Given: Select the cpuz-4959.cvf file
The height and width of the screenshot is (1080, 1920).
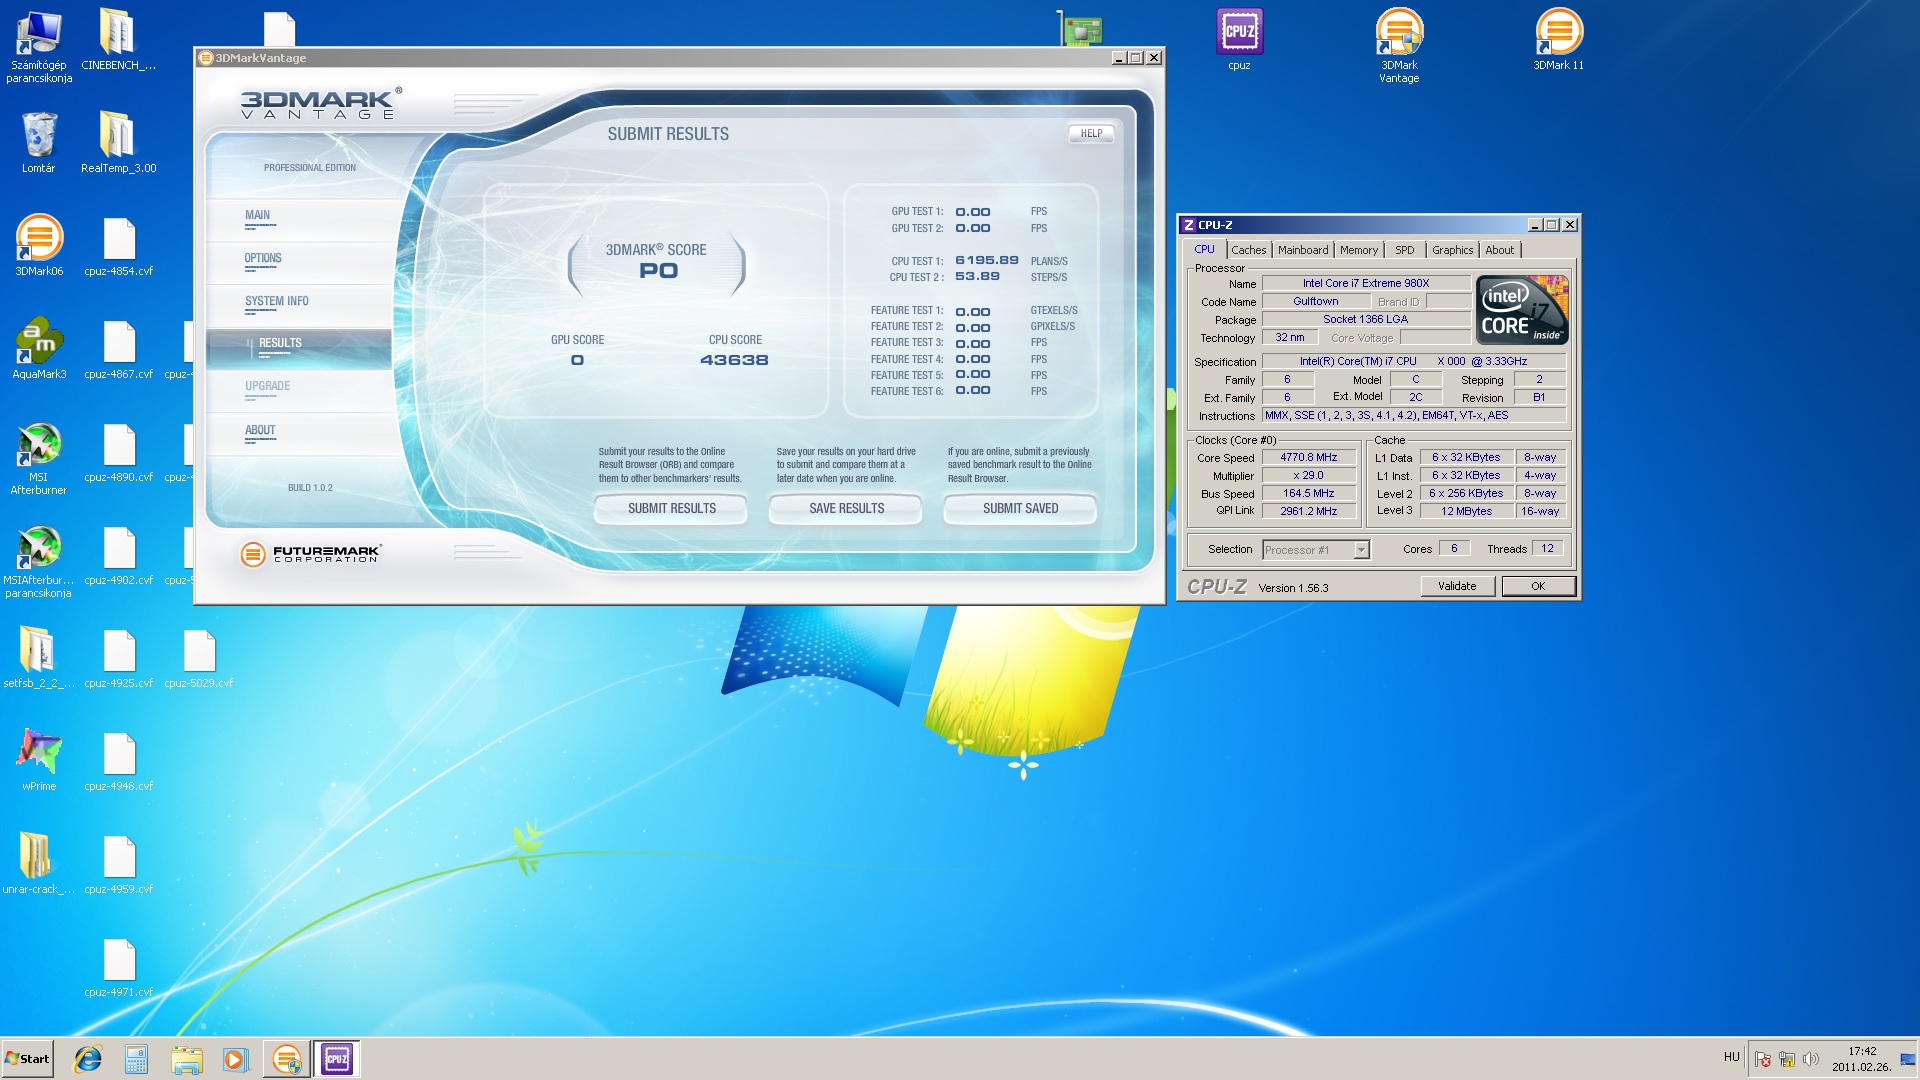Looking at the screenshot, I should 119,864.
